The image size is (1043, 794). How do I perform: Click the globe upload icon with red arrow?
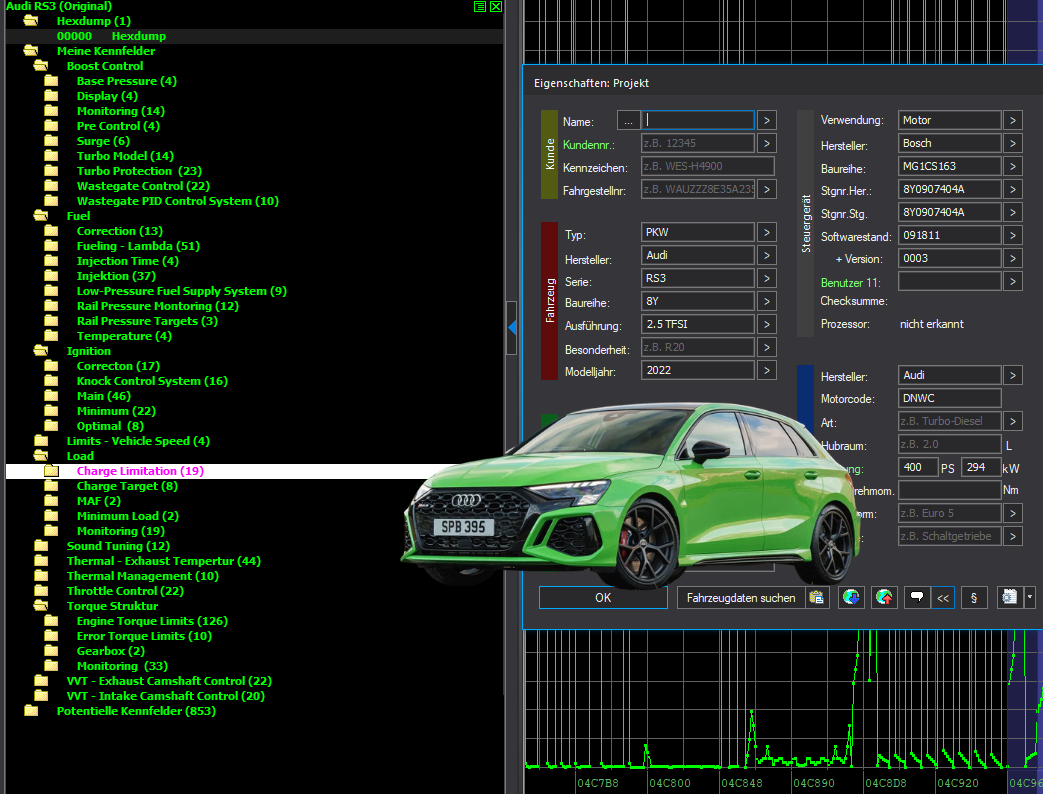884,597
